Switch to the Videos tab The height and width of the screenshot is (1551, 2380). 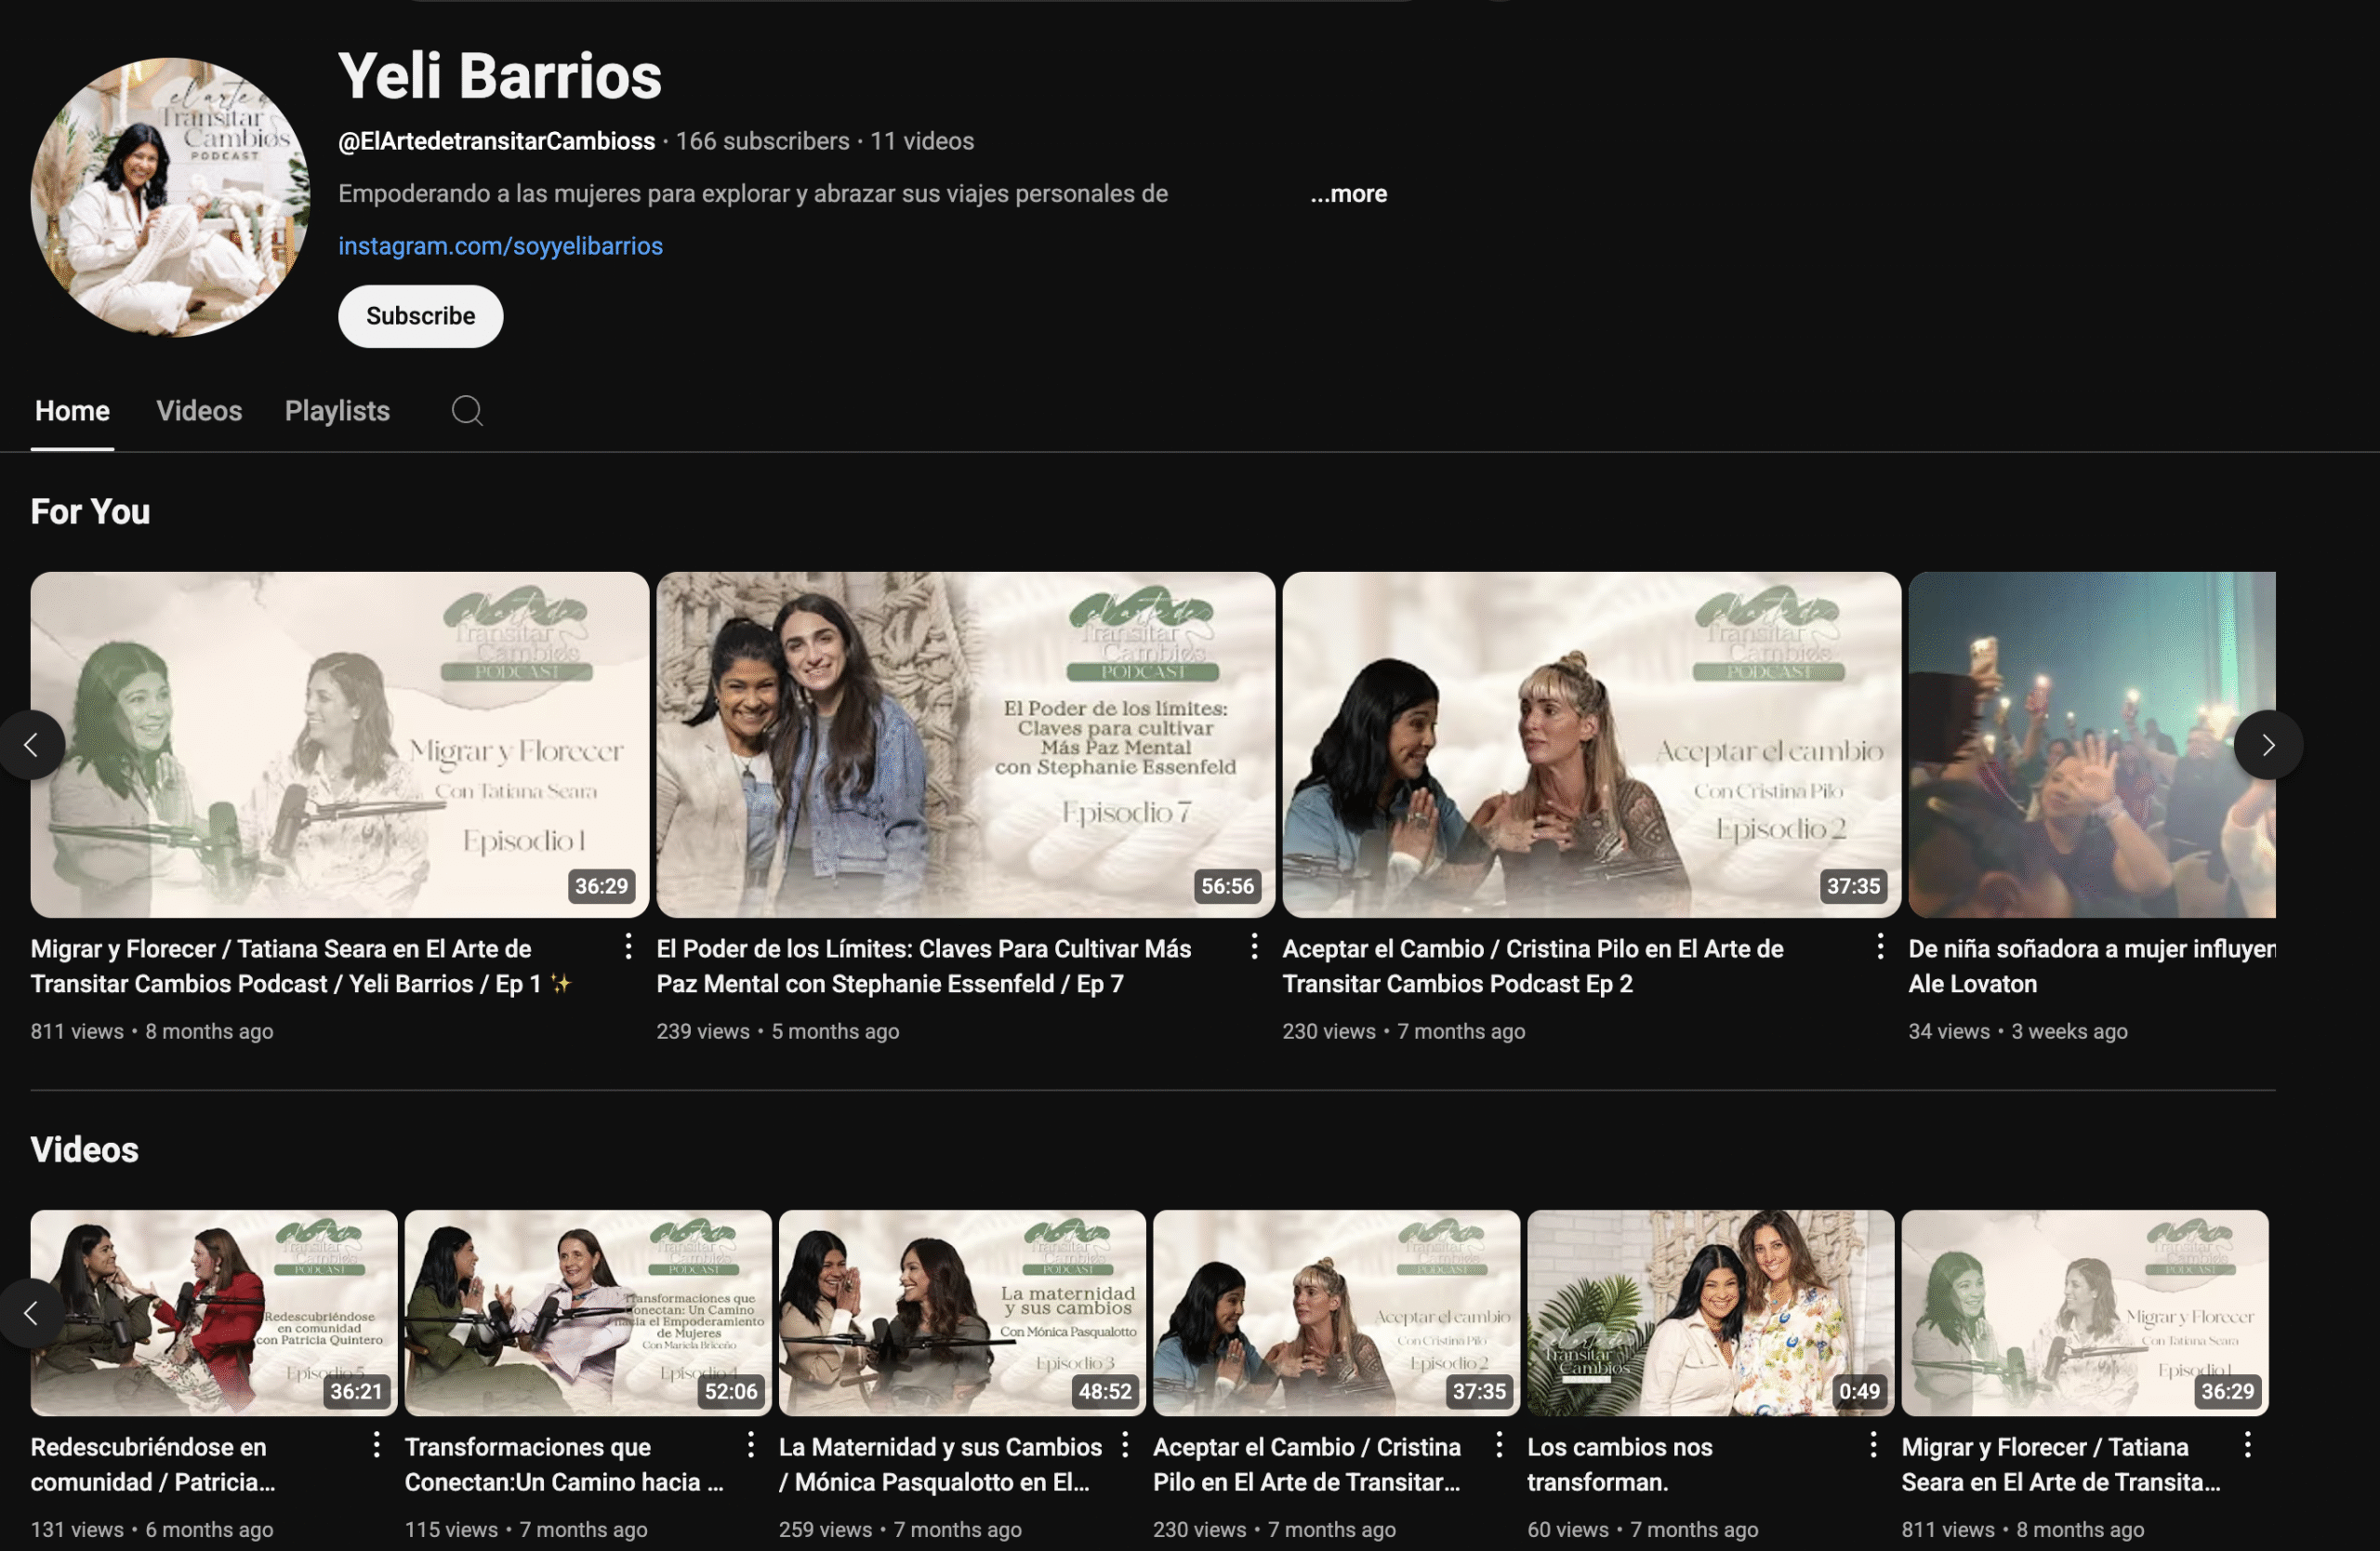tap(199, 411)
